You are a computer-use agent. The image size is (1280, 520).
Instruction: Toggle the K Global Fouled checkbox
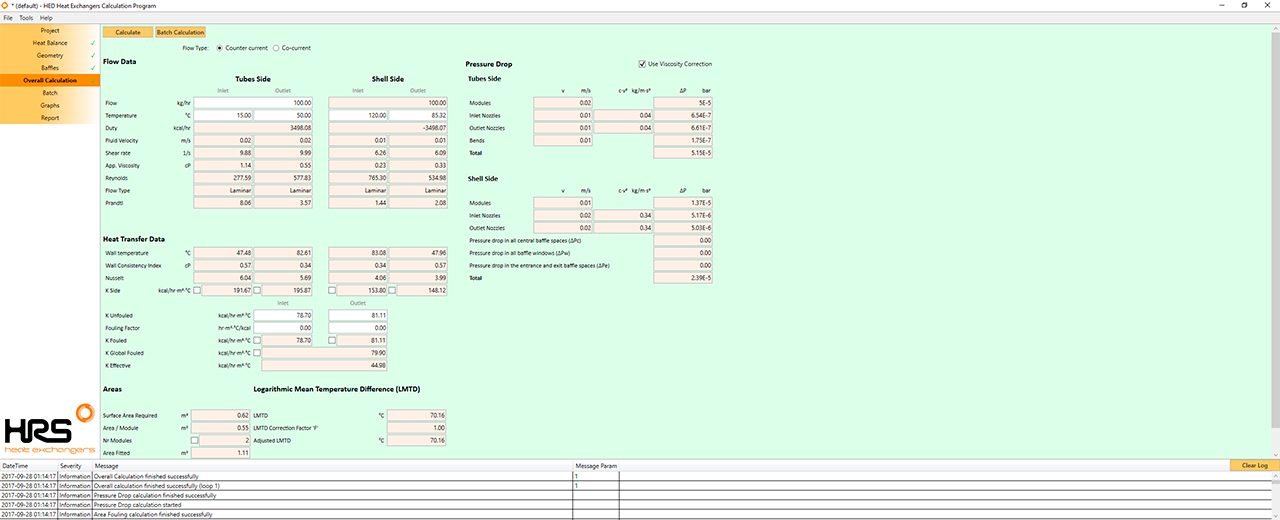(258, 353)
